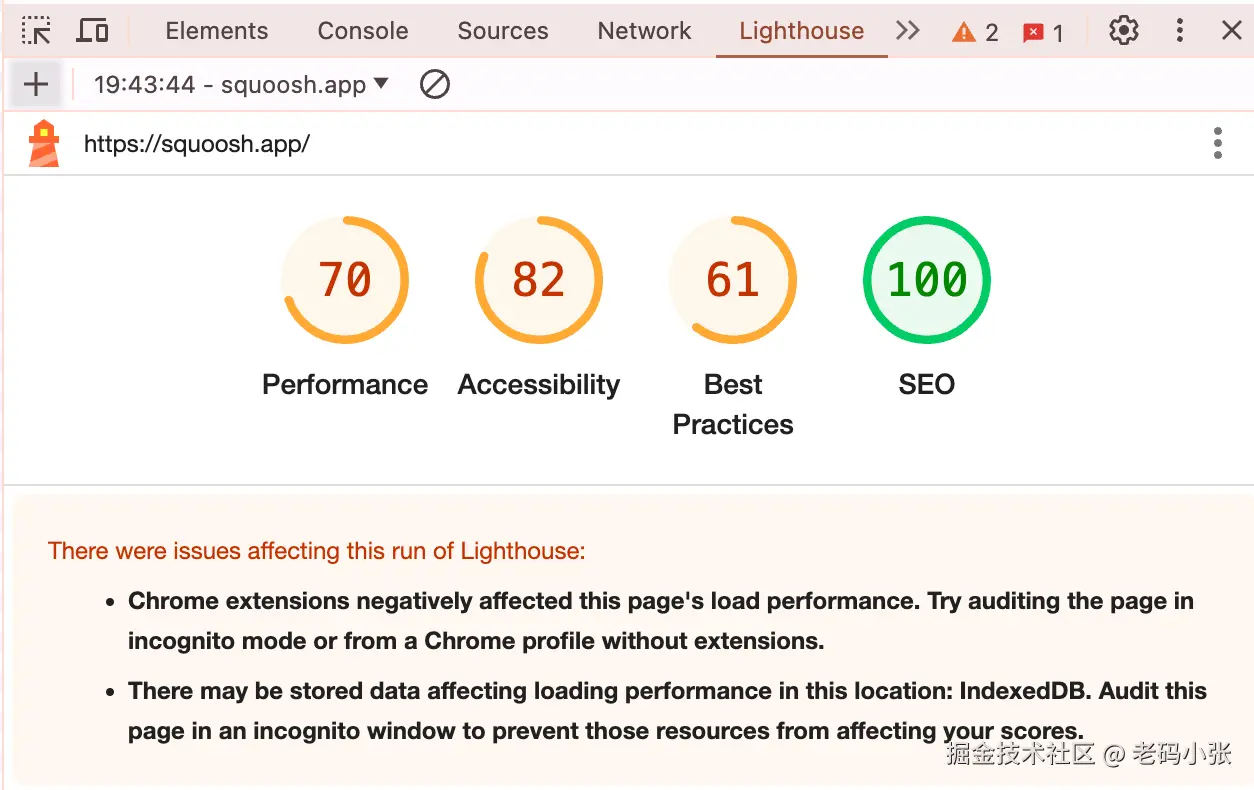Open DevTools settings gear
The width and height of the screenshot is (1254, 790).
click(1124, 31)
